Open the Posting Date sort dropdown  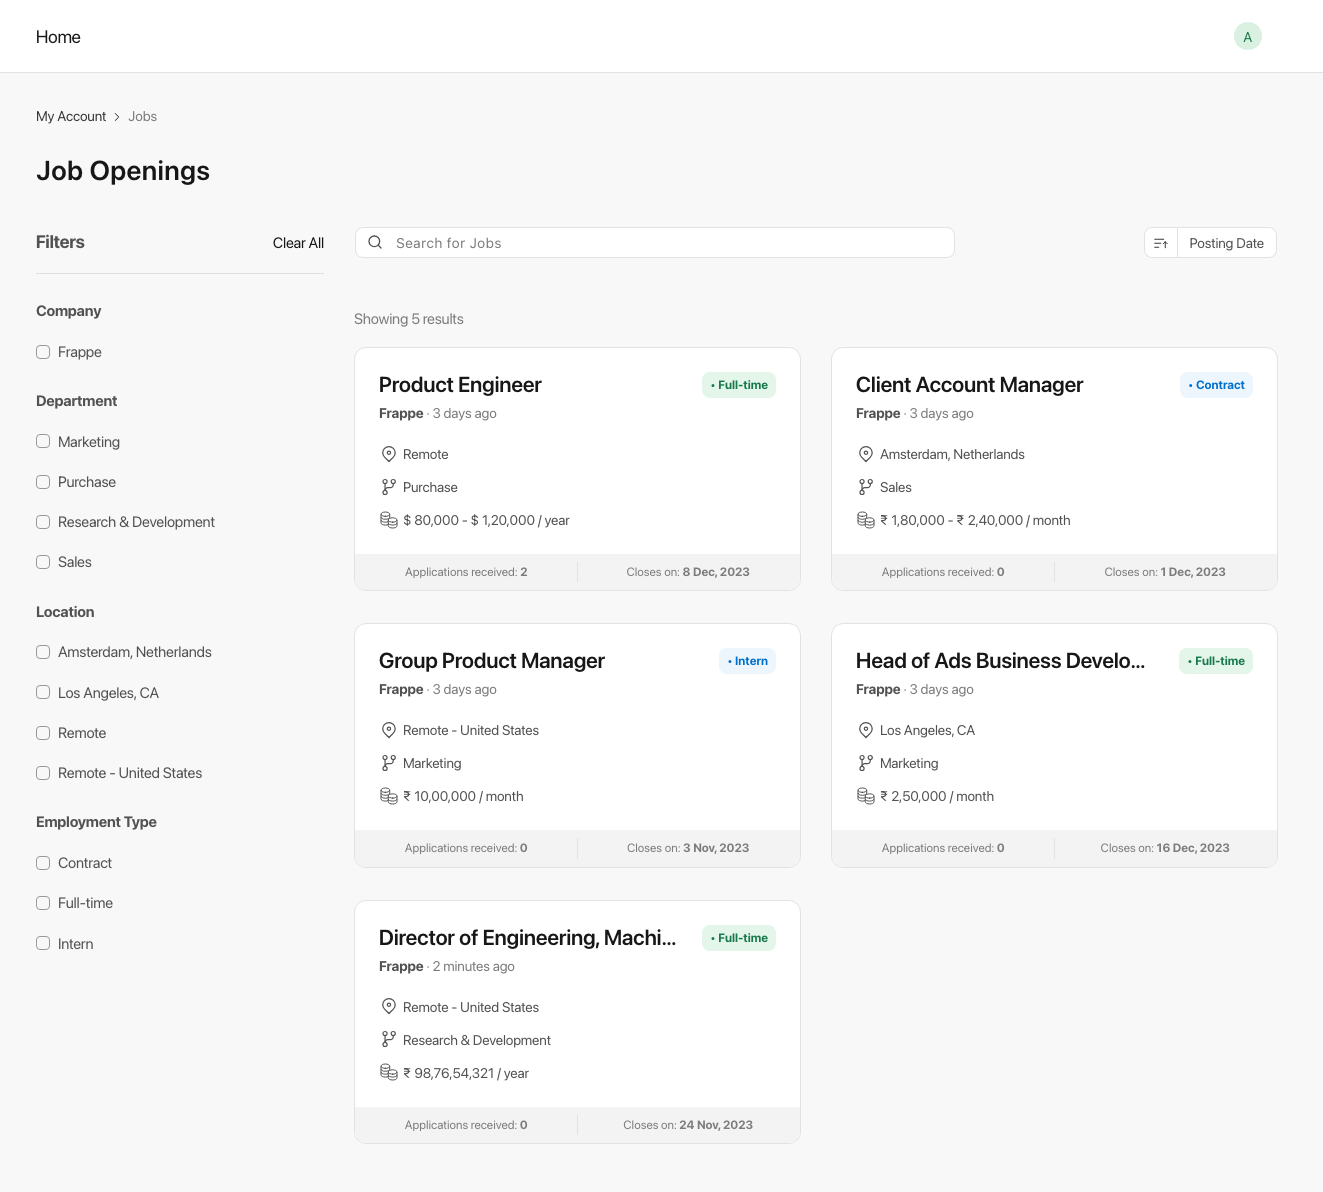(x=1226, y=243)
